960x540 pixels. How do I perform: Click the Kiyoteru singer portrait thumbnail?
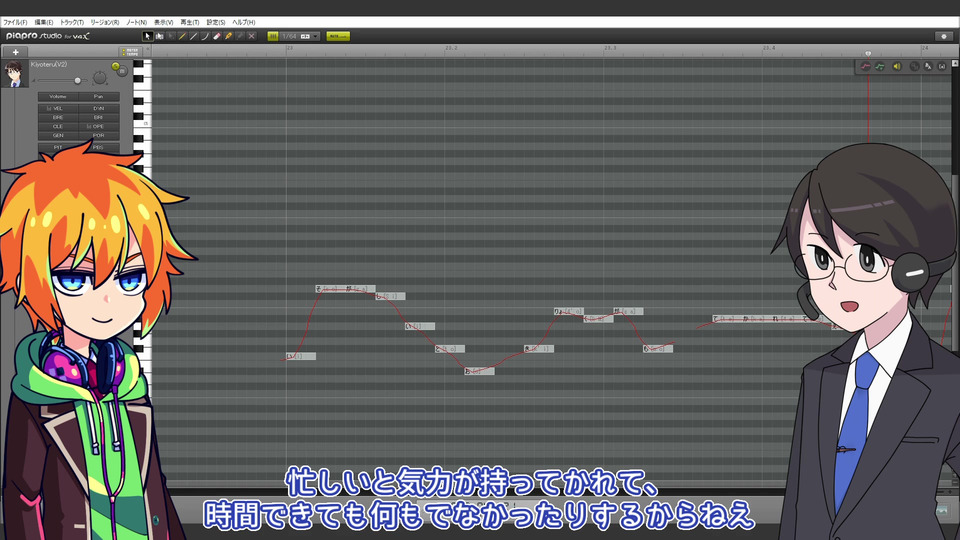click(15, 74)
